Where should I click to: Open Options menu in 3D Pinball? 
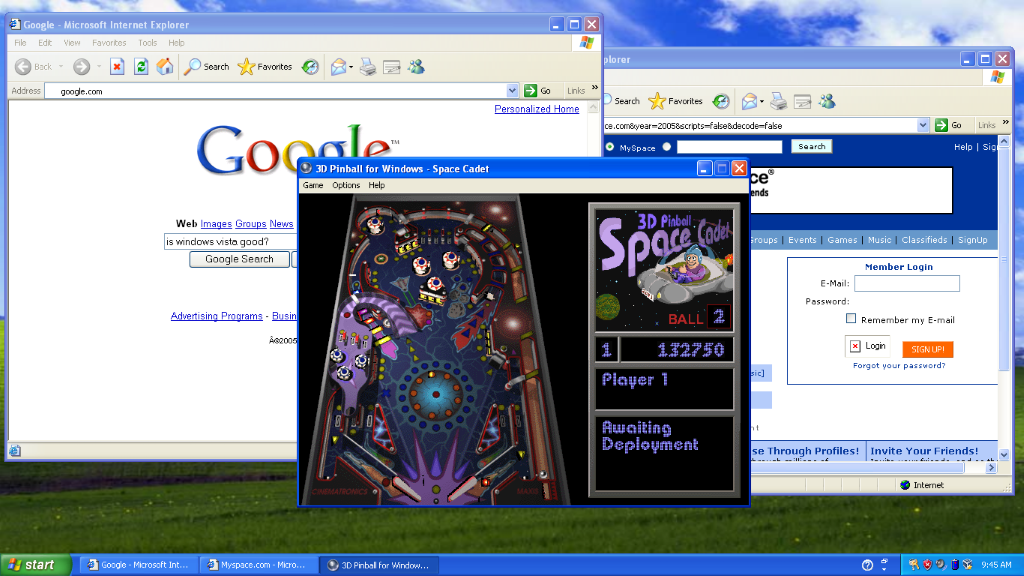pyautogui.click(x=346, y=185)
